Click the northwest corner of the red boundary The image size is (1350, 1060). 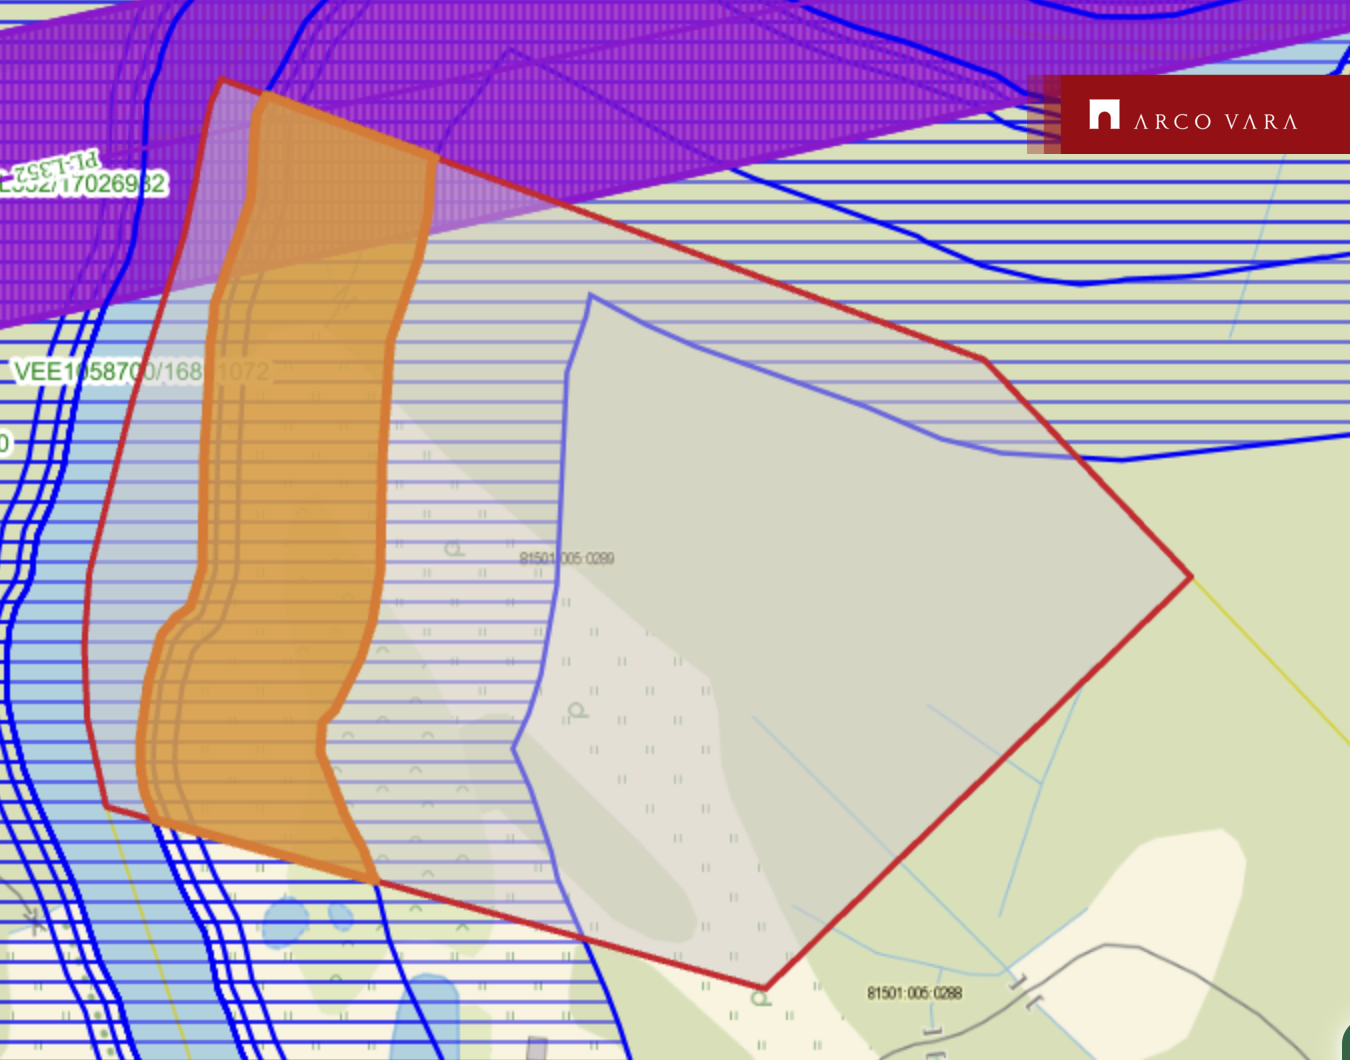[221, 80]
